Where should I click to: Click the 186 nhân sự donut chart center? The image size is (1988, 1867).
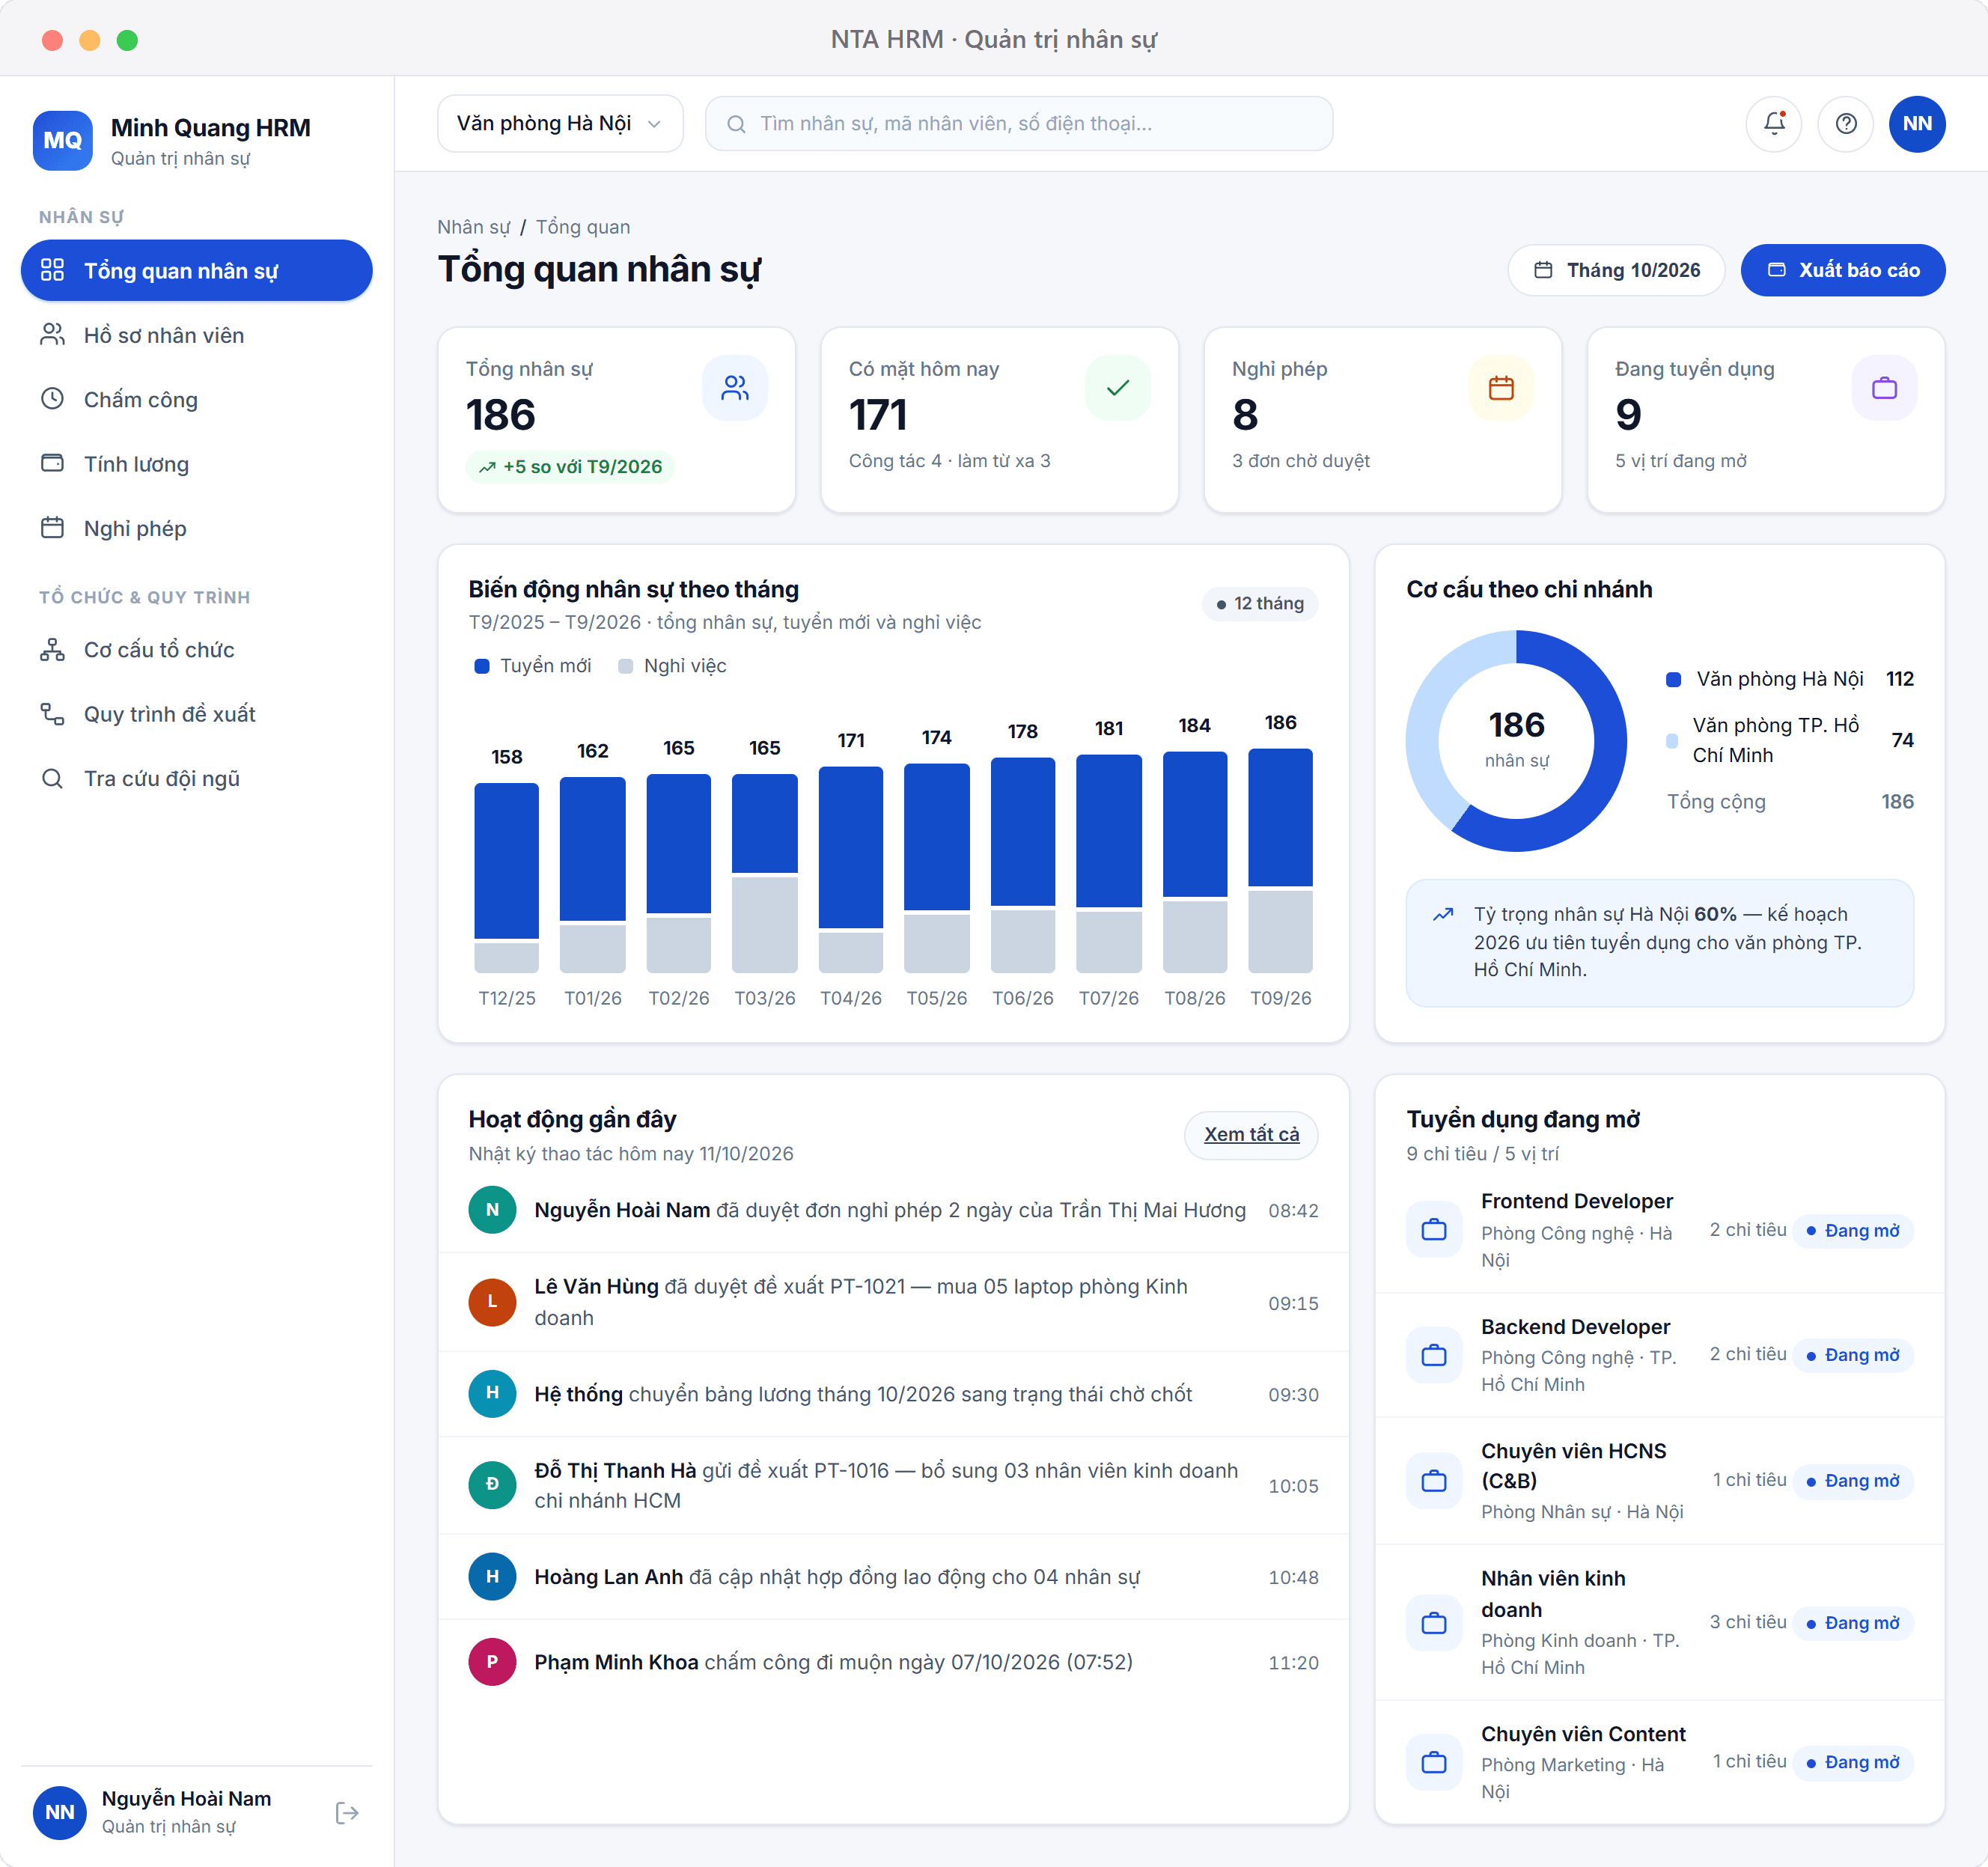click(x=1516, y=739)
